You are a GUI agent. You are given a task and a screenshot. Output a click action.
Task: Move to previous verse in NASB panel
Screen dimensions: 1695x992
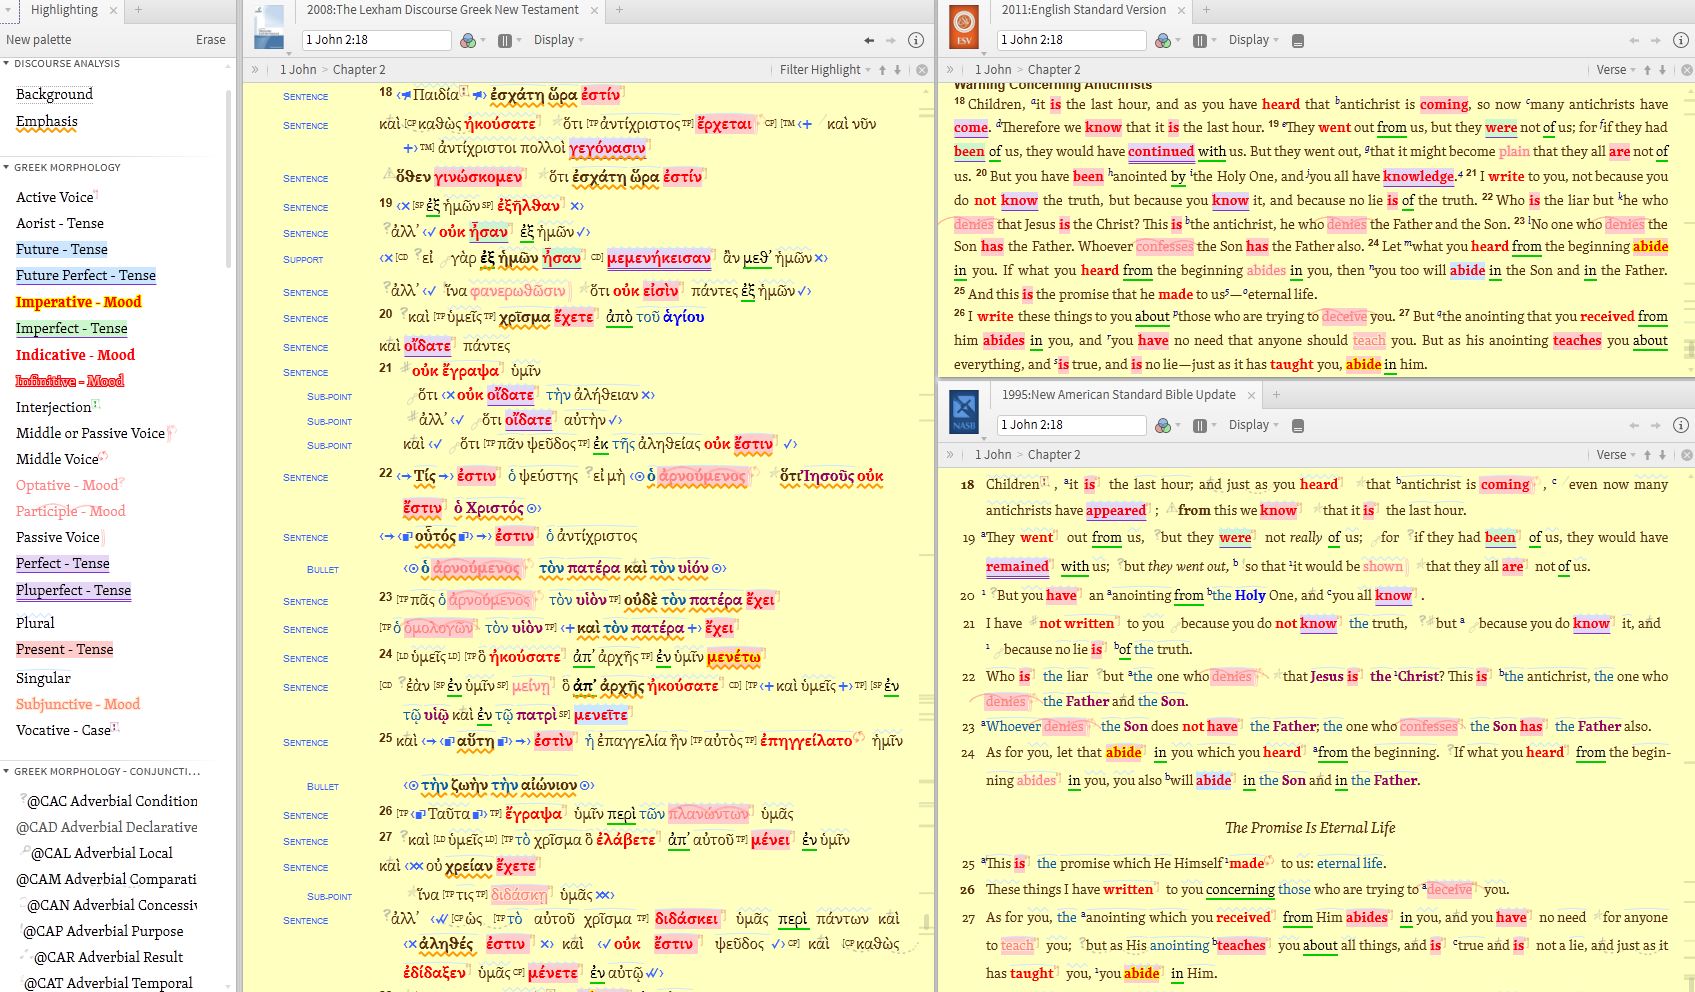(x=1647, y=454)
